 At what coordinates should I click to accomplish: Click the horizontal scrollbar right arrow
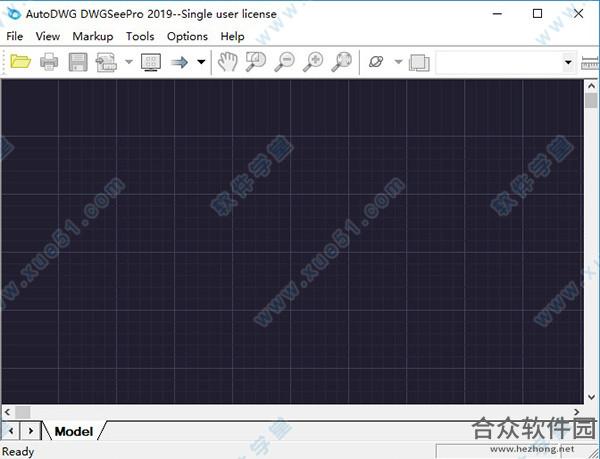577,412
